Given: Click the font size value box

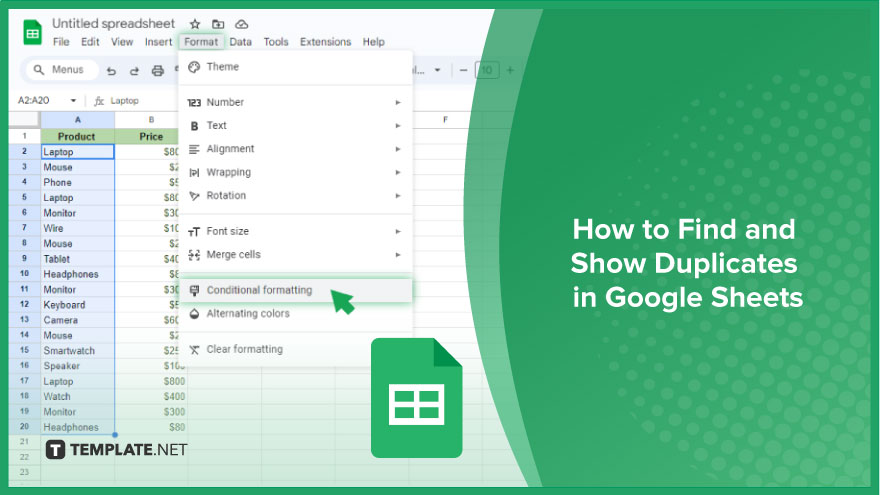Looking at the screenshot, I should coord(487,70).
